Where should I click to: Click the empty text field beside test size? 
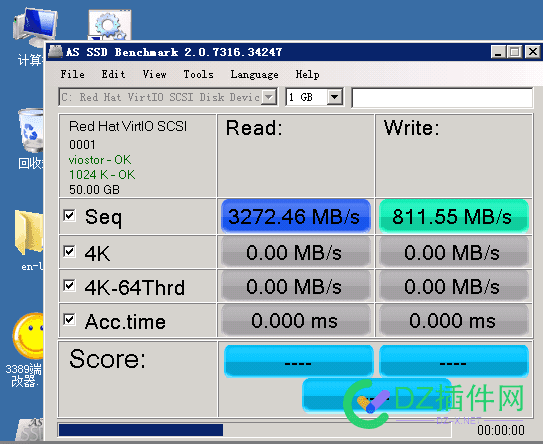[x=442, y=98]
